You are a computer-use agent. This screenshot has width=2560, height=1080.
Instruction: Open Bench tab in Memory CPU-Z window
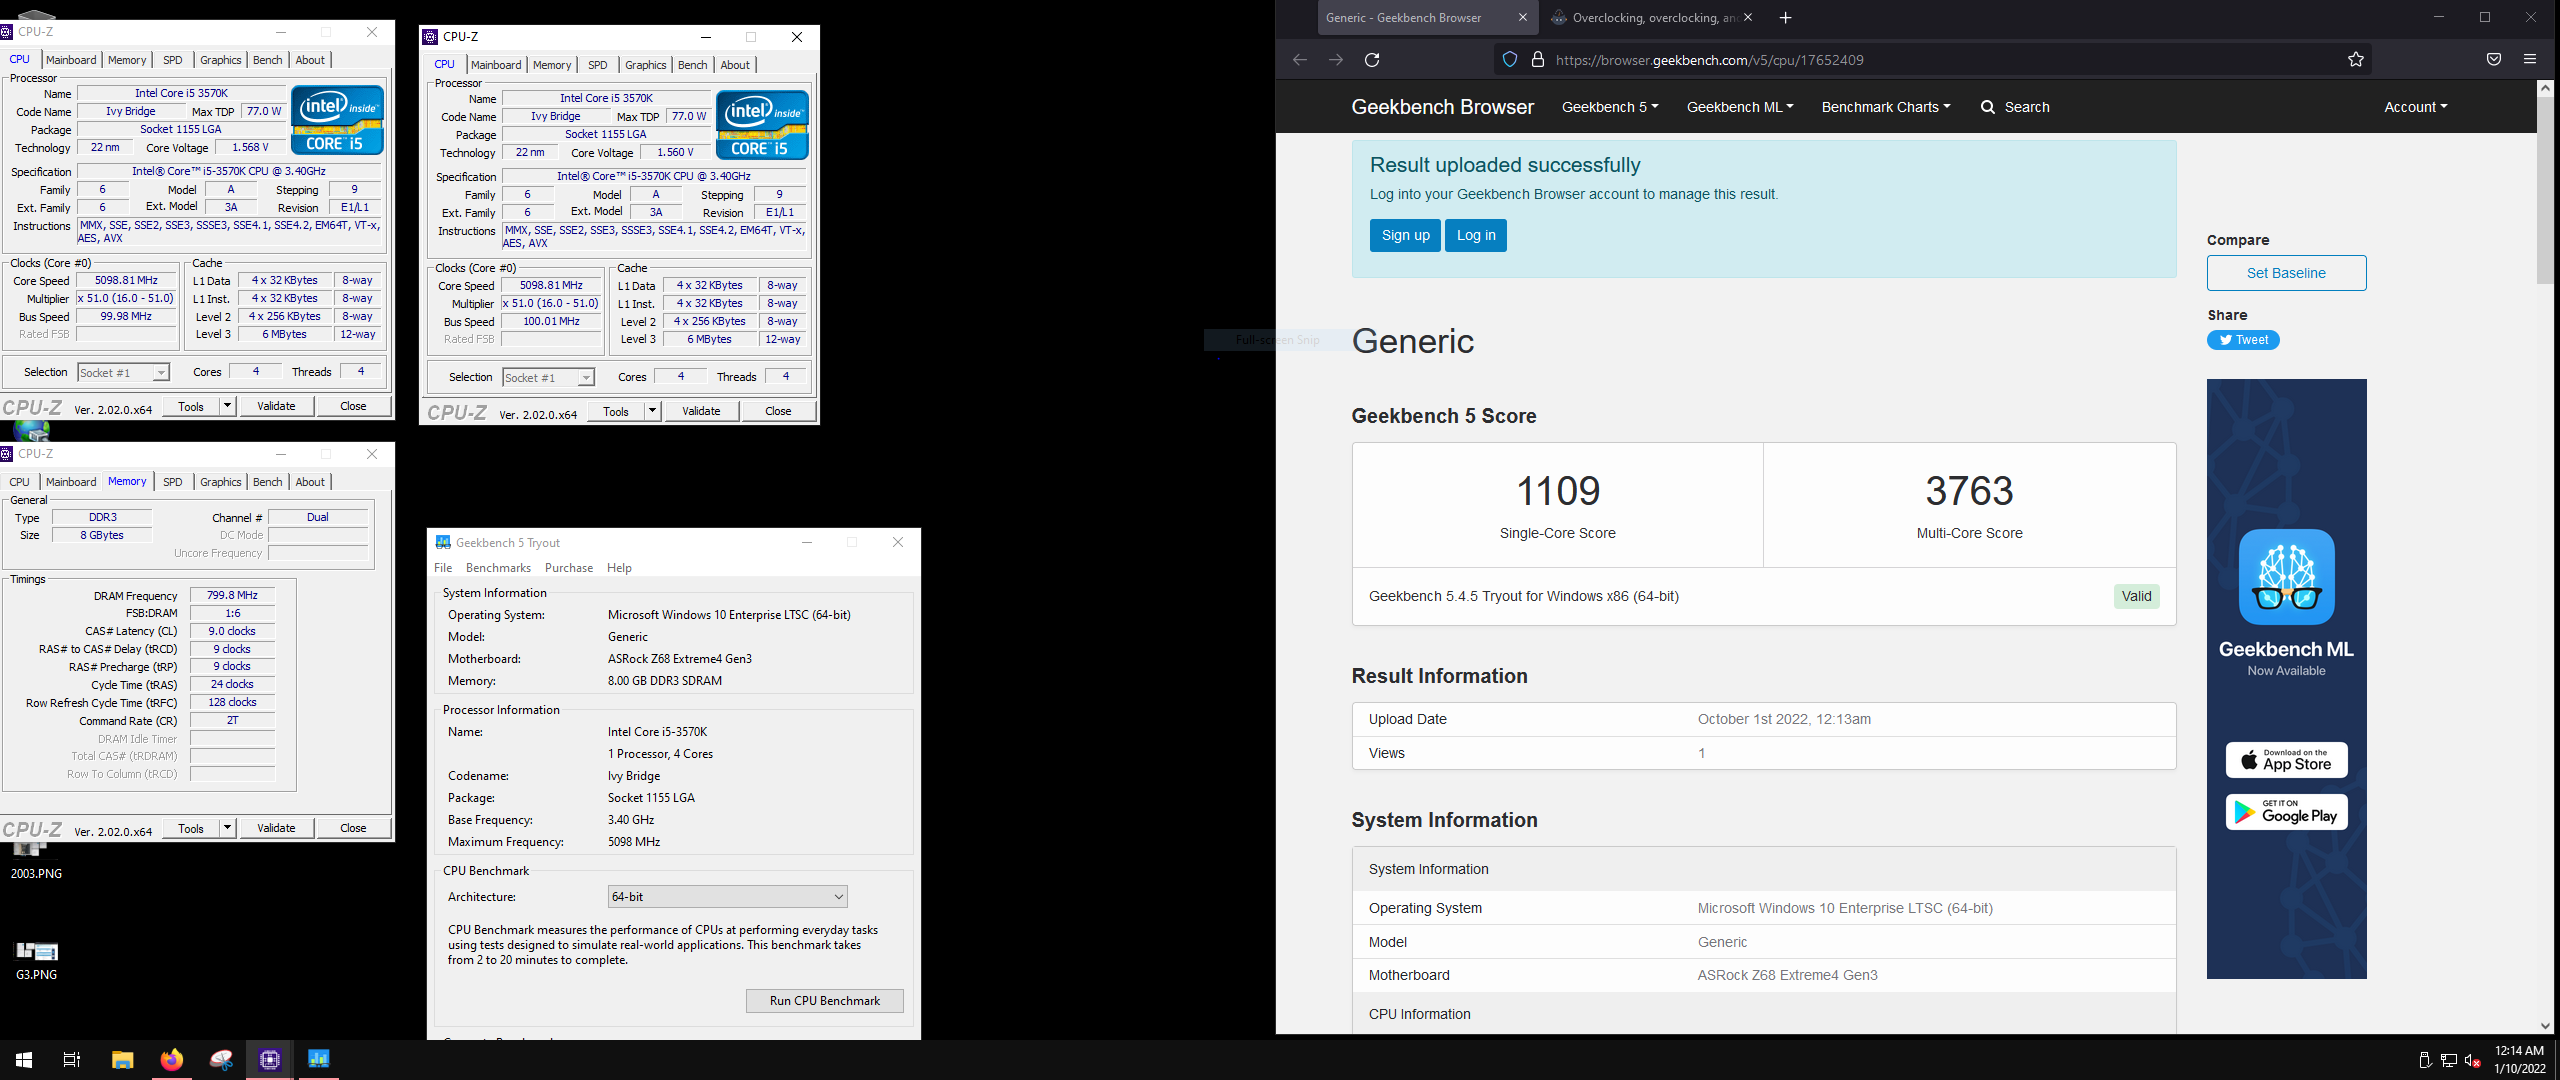click(267, 482)
